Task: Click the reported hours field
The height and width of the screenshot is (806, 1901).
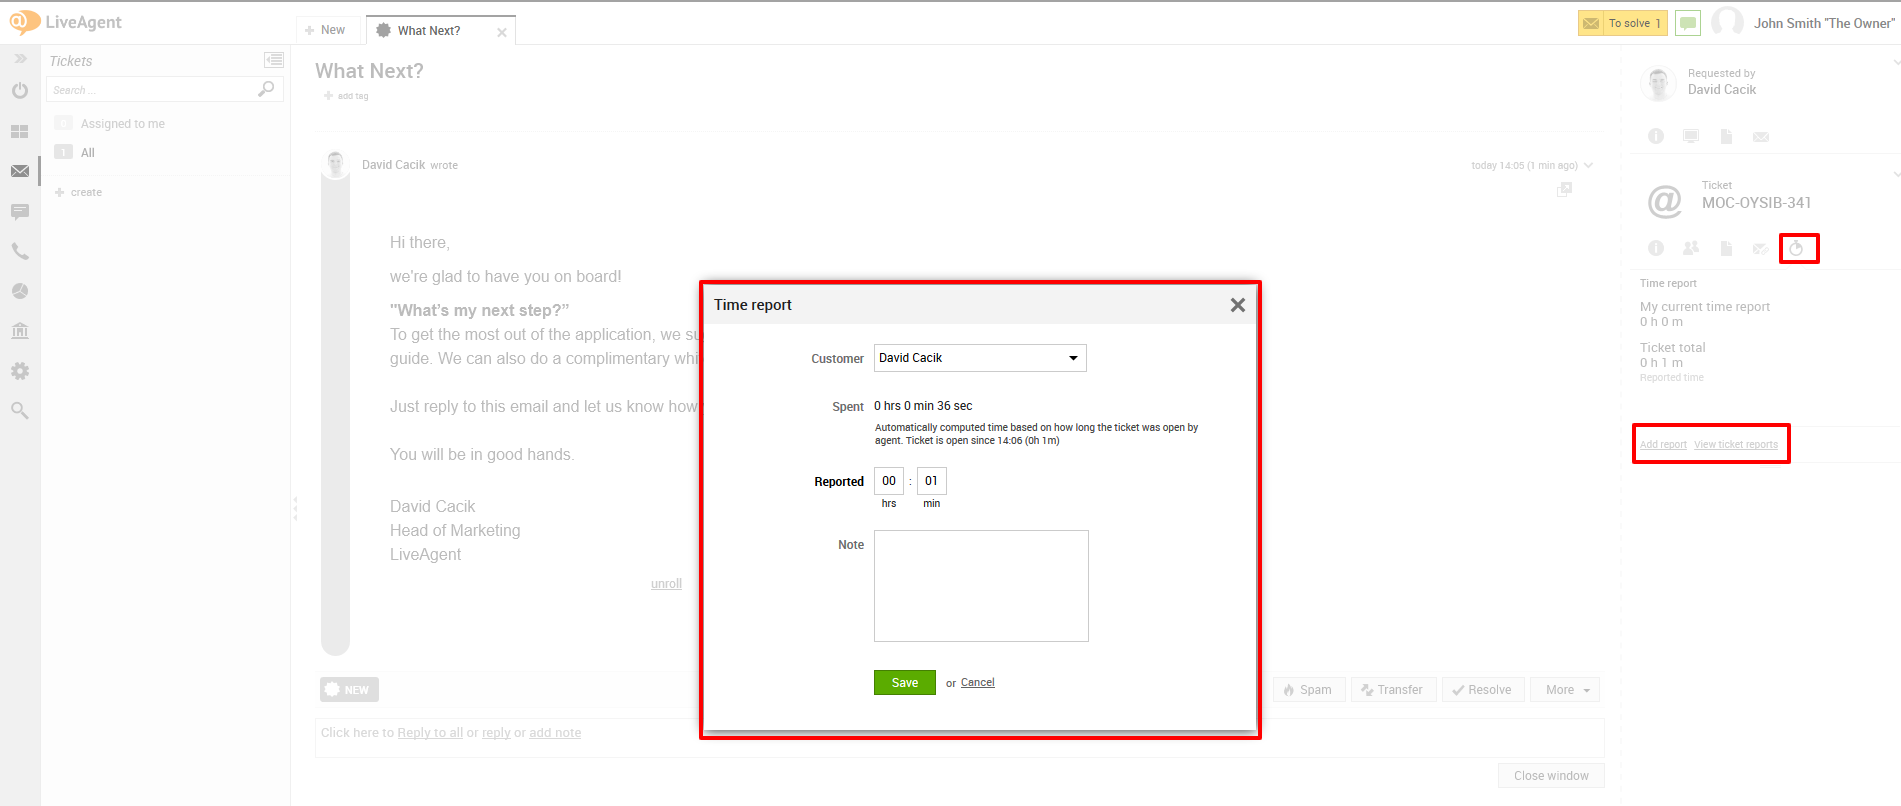Action: pyautogui.click(x=889, y=481)
